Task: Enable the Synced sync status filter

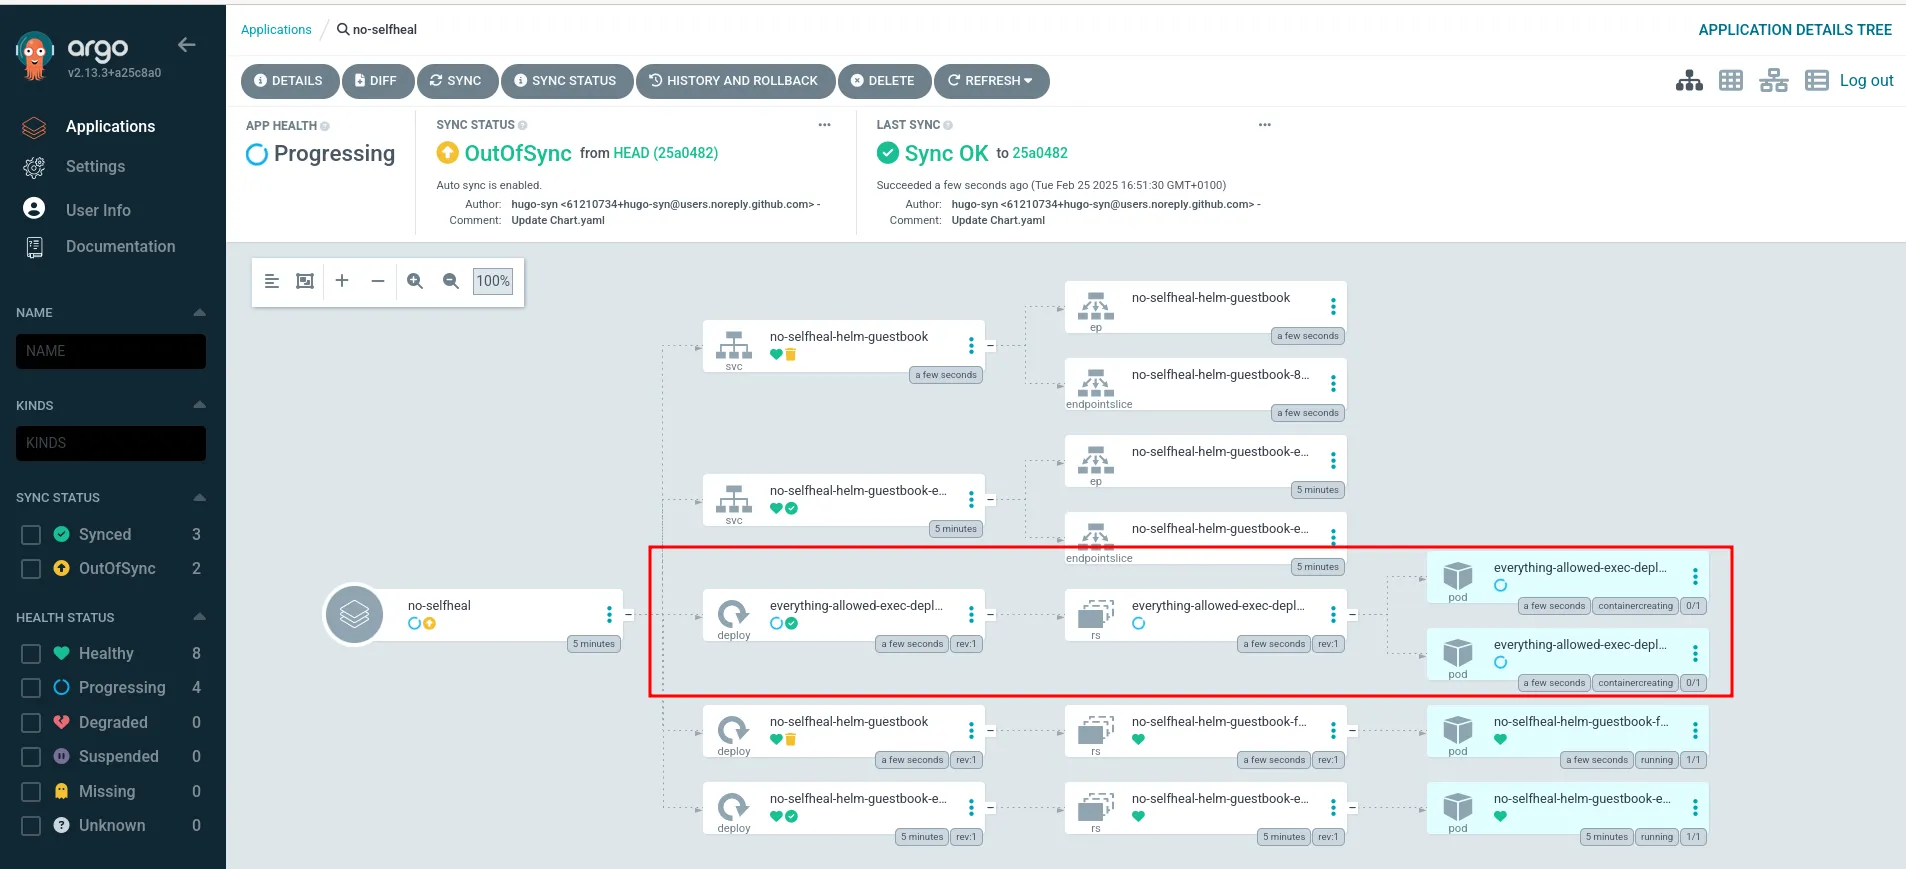Action: point(31,535)
